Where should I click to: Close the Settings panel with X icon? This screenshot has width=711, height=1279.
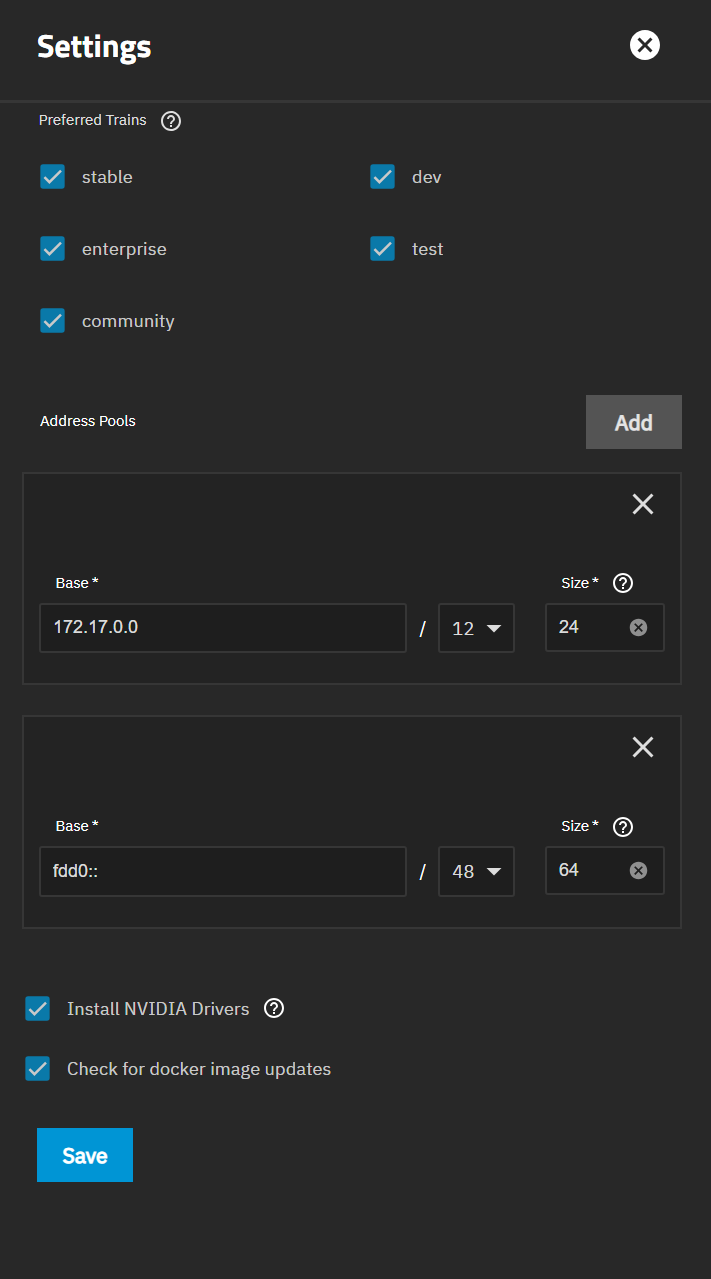(645, 45)
